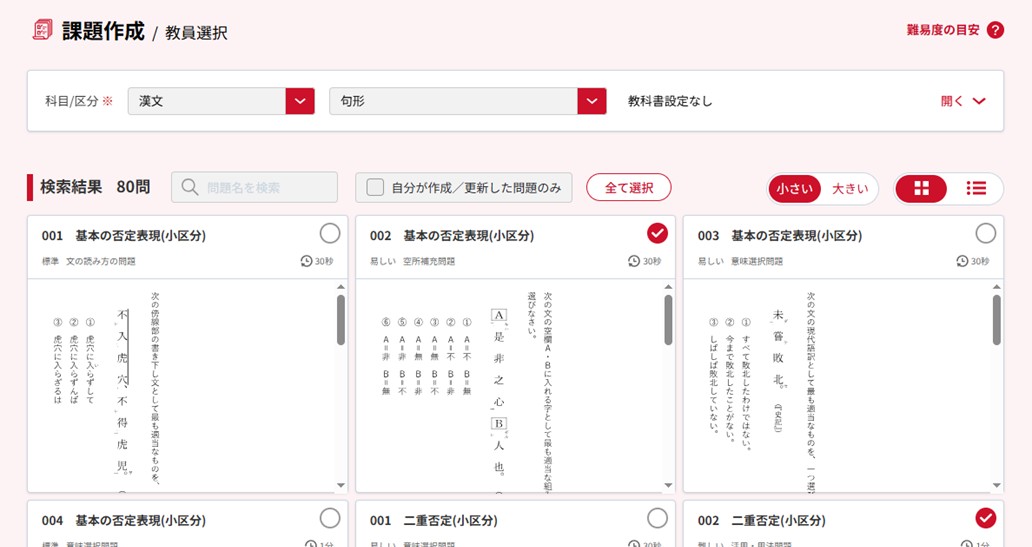1032x547 pixels.
Task: Click scroll-up arrow in card 003 preview
Action: 996,287
